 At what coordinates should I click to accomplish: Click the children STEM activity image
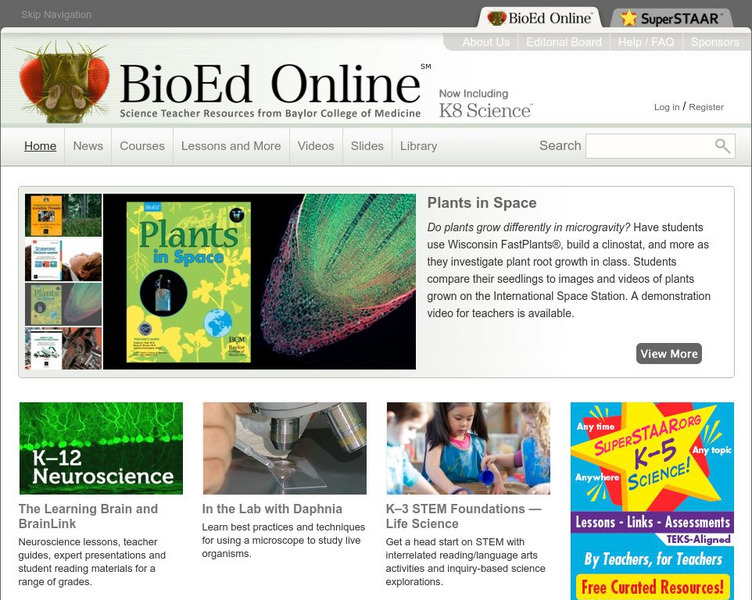pyautogui.click(x=469, y=448)
